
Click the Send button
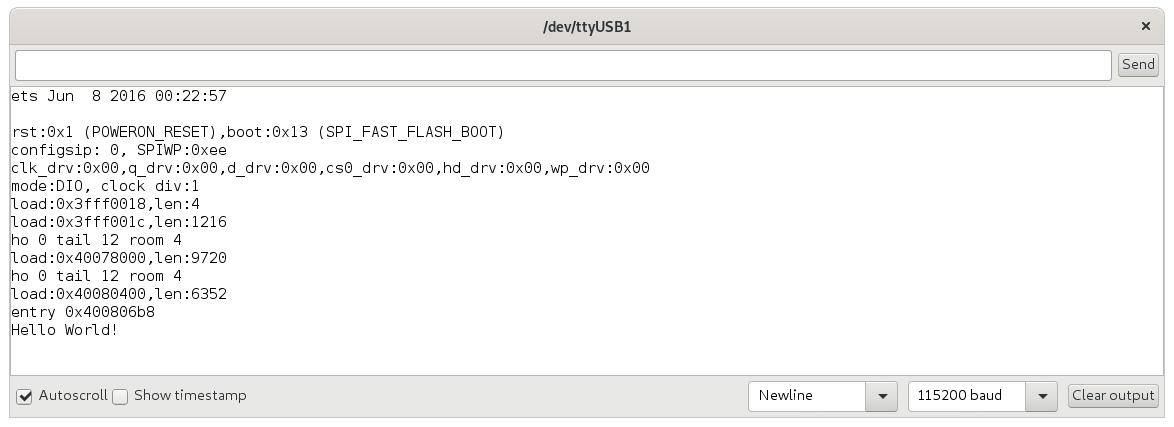pos(1138,64)
